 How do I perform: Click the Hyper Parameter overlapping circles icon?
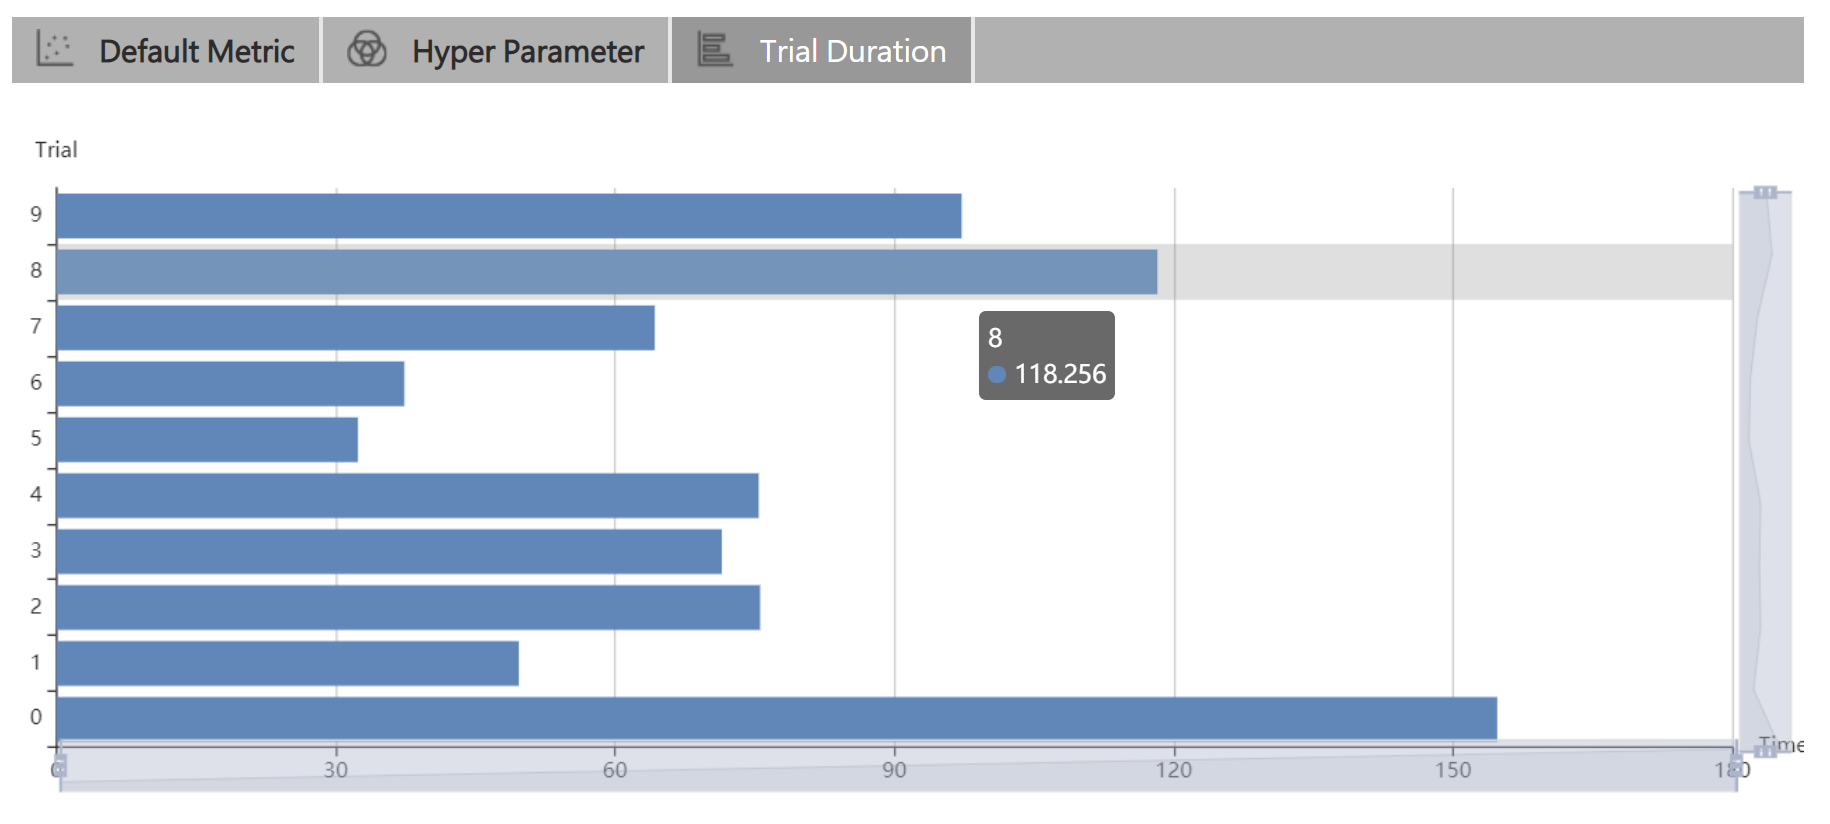[366, 49]
